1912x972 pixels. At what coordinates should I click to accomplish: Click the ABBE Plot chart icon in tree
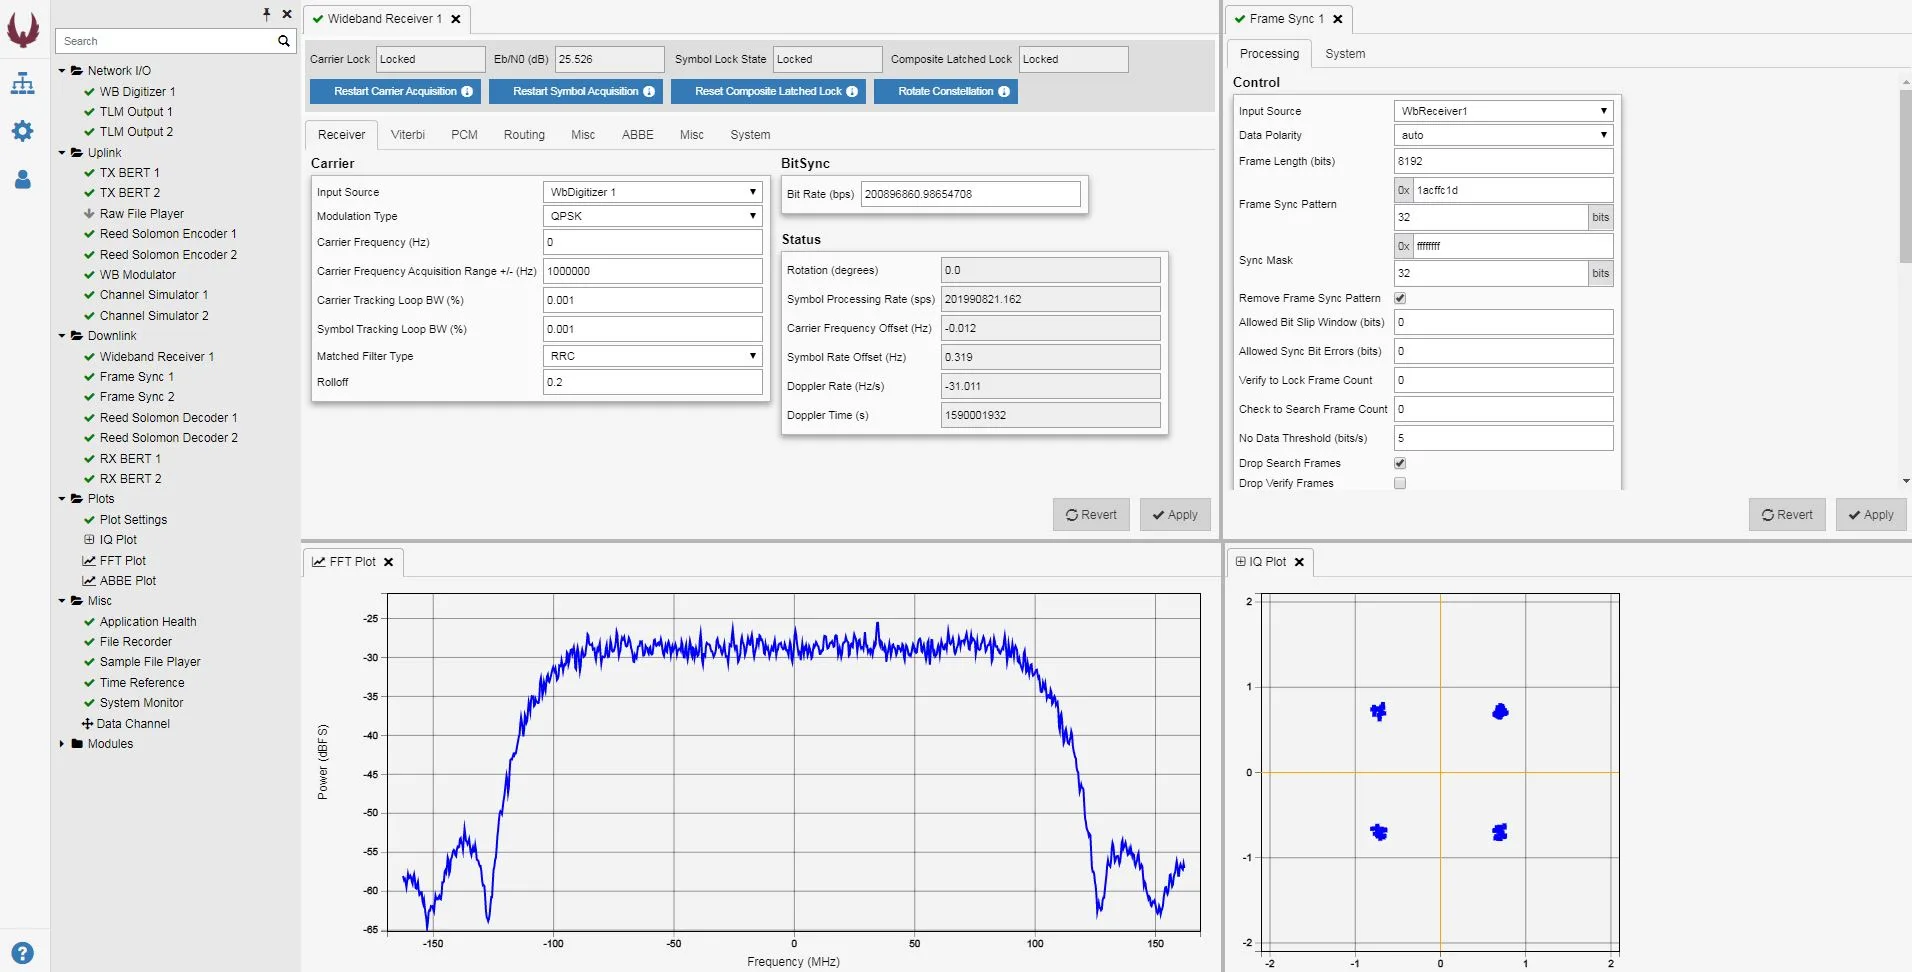(x=89, y=581)
